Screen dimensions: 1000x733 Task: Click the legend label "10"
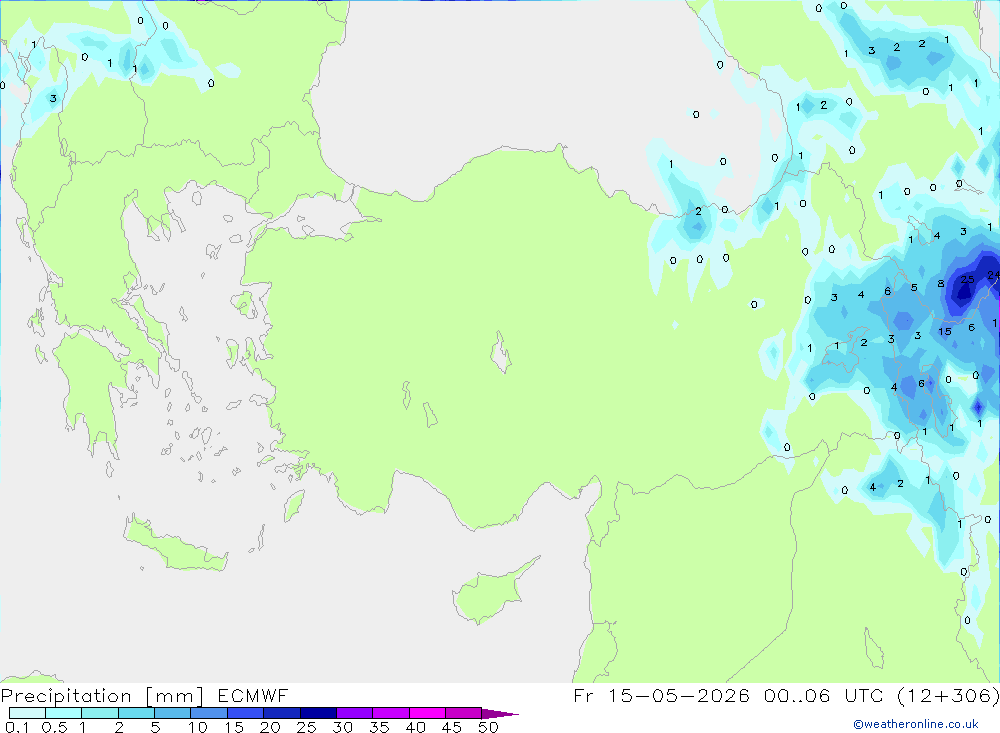coord(198,727)
